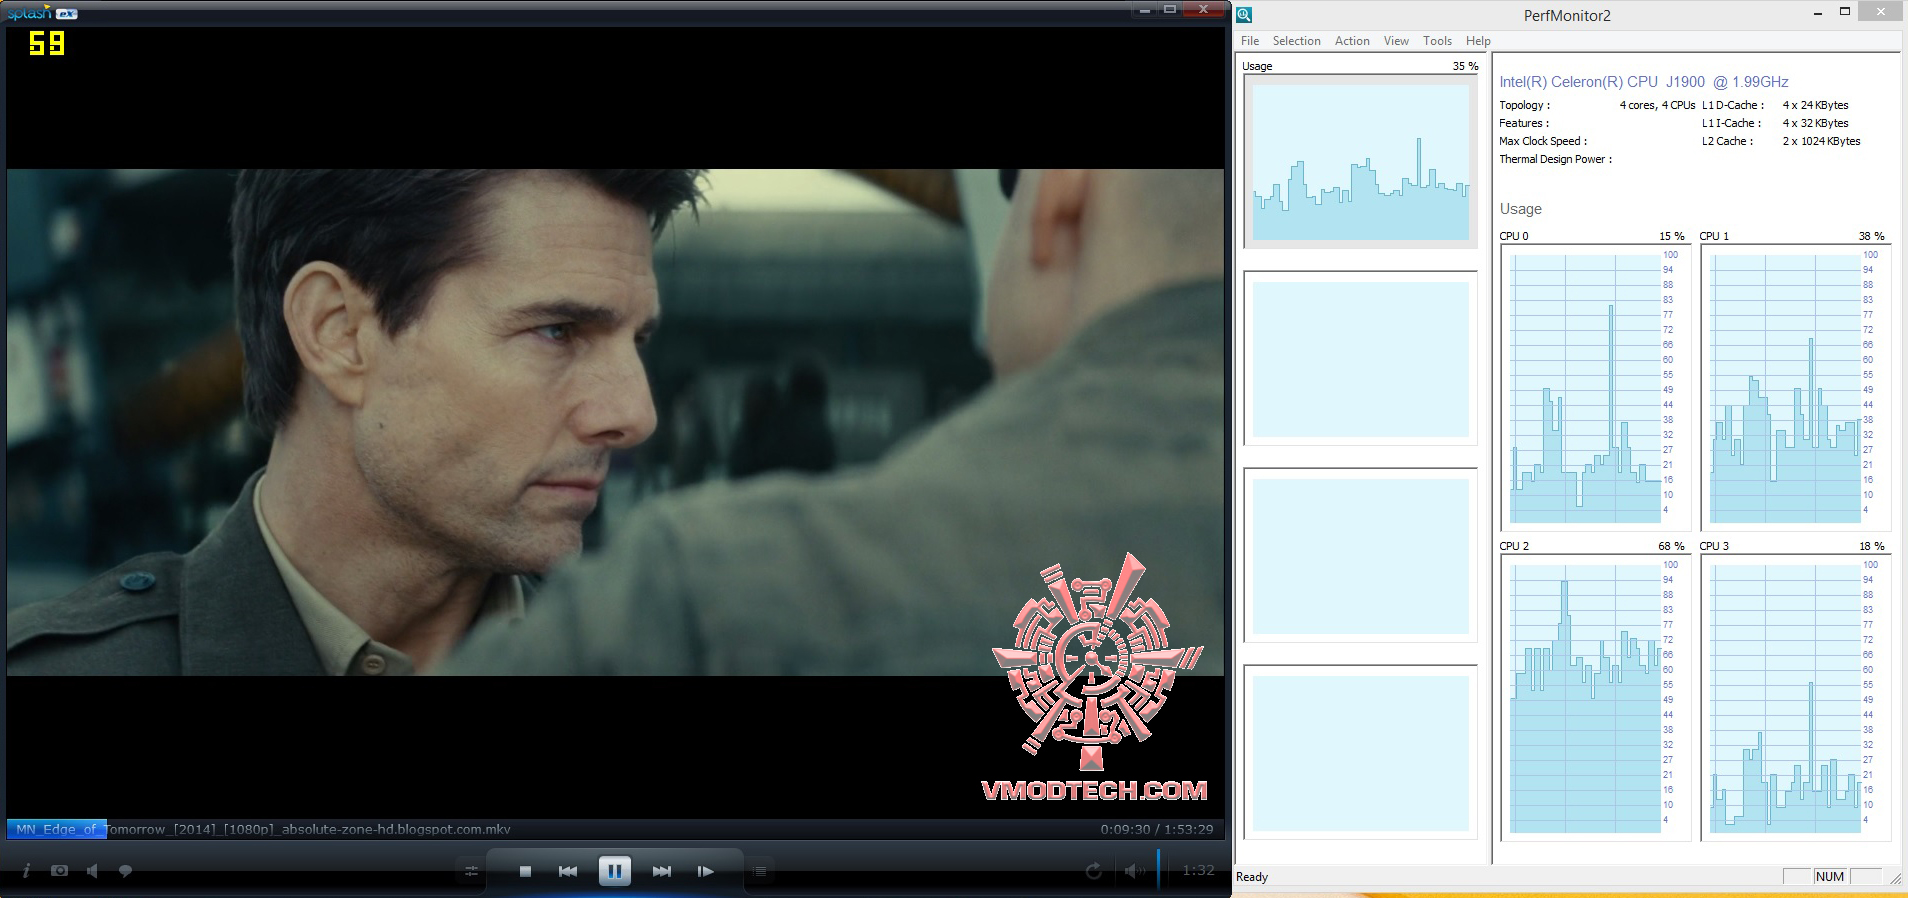1908x898 pixels.
Task: Close the Splash player window
Action: click(x=1205, y=10)
